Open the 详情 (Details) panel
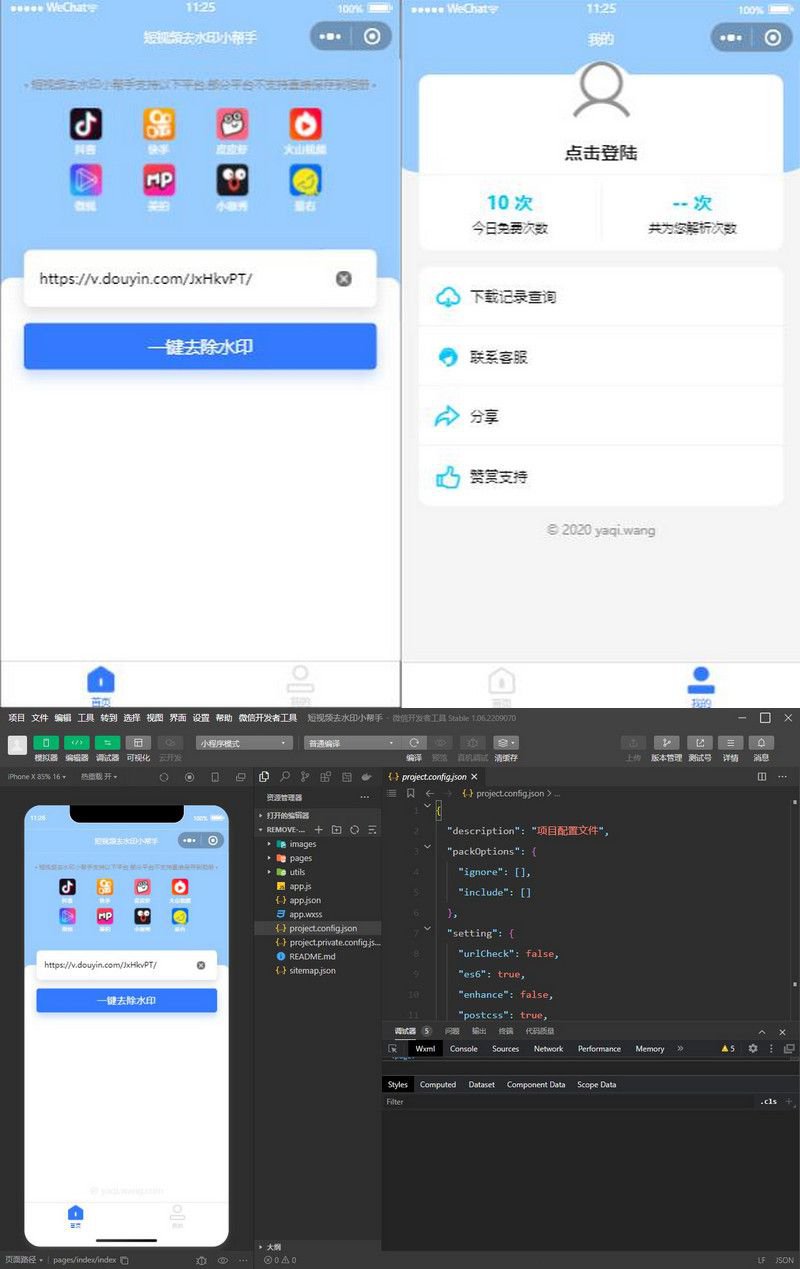 coord(732,747)
